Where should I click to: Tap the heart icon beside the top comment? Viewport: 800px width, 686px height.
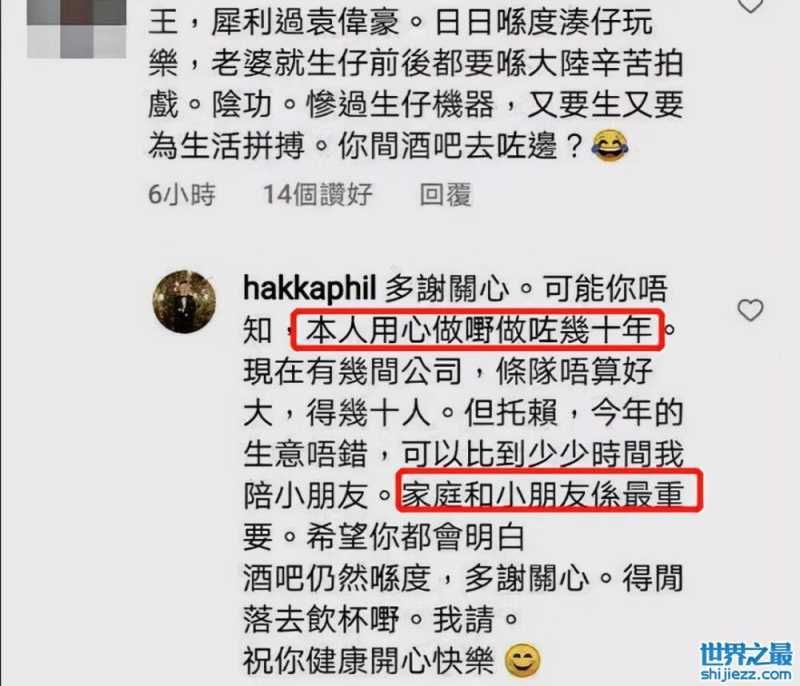(x=750, y=5)
